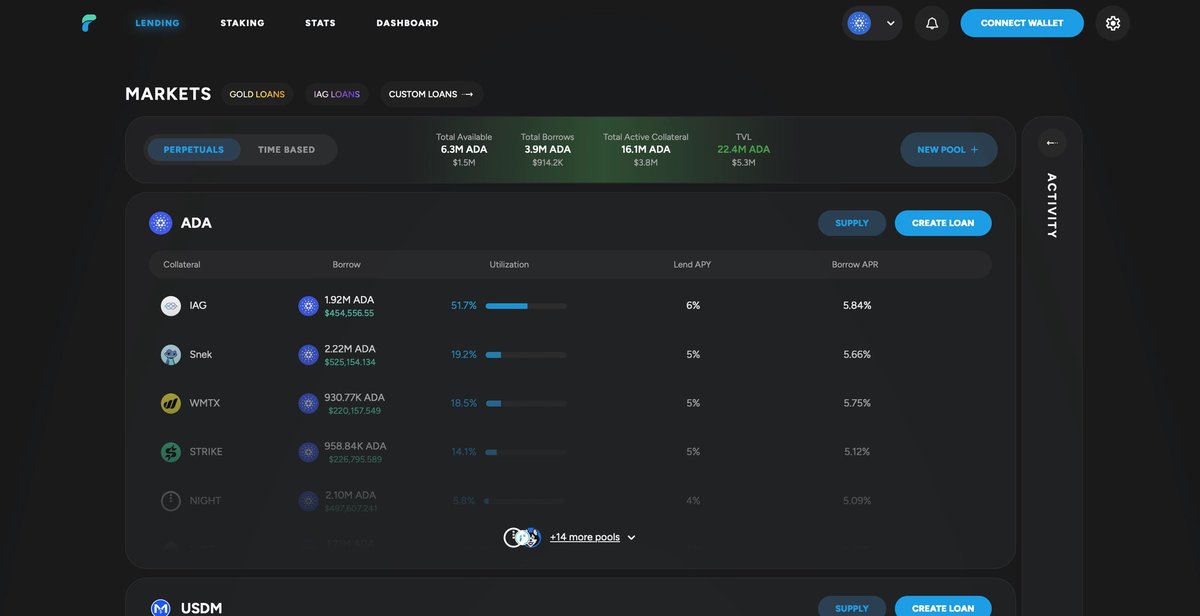Click Create Loan in USDM market
The width and height of the screenshot is (1200, 616).
pyautogui.click(x=943, y=608)
